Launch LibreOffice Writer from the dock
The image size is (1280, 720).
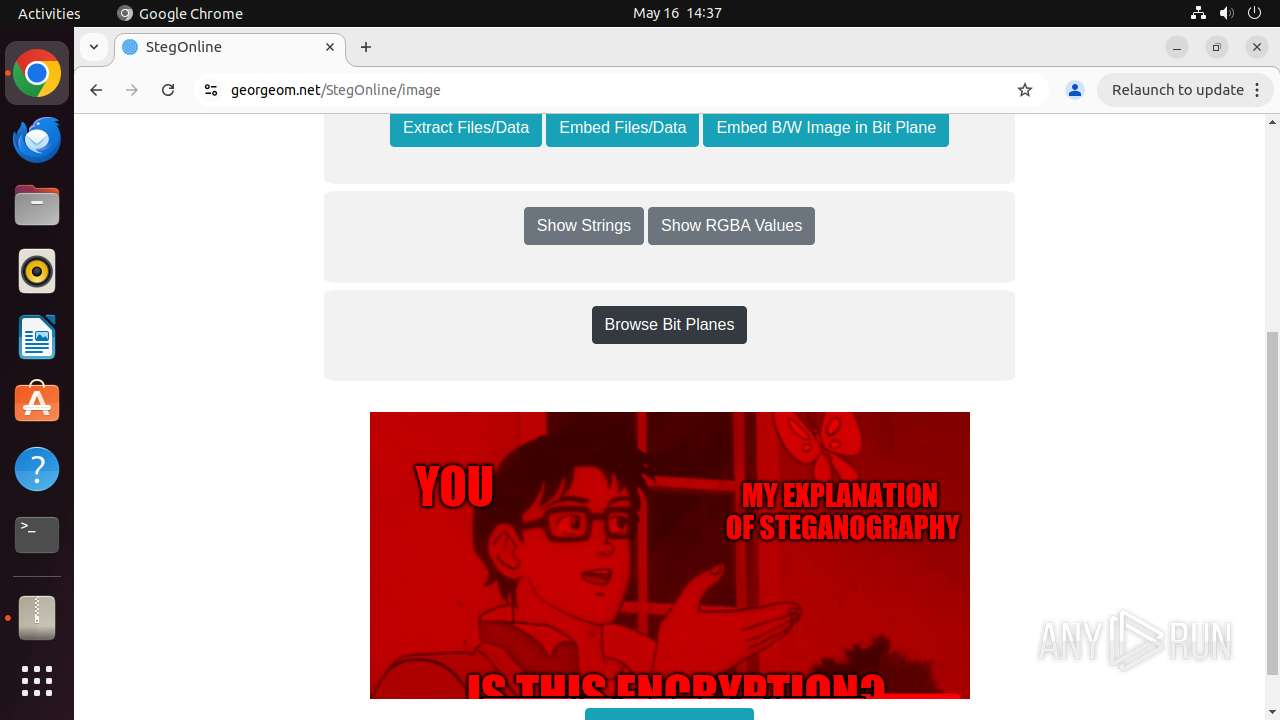click(x=37, y=337)
